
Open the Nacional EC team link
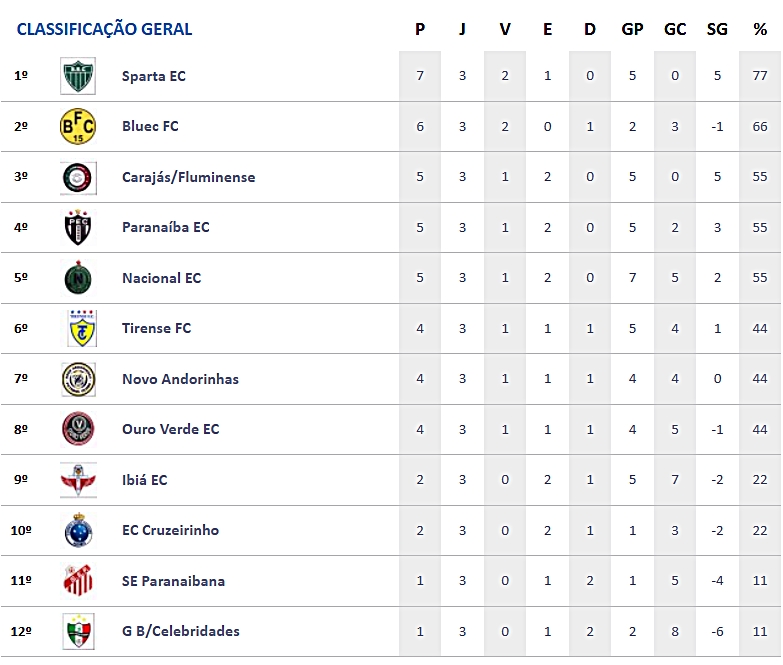pos(161,278)
